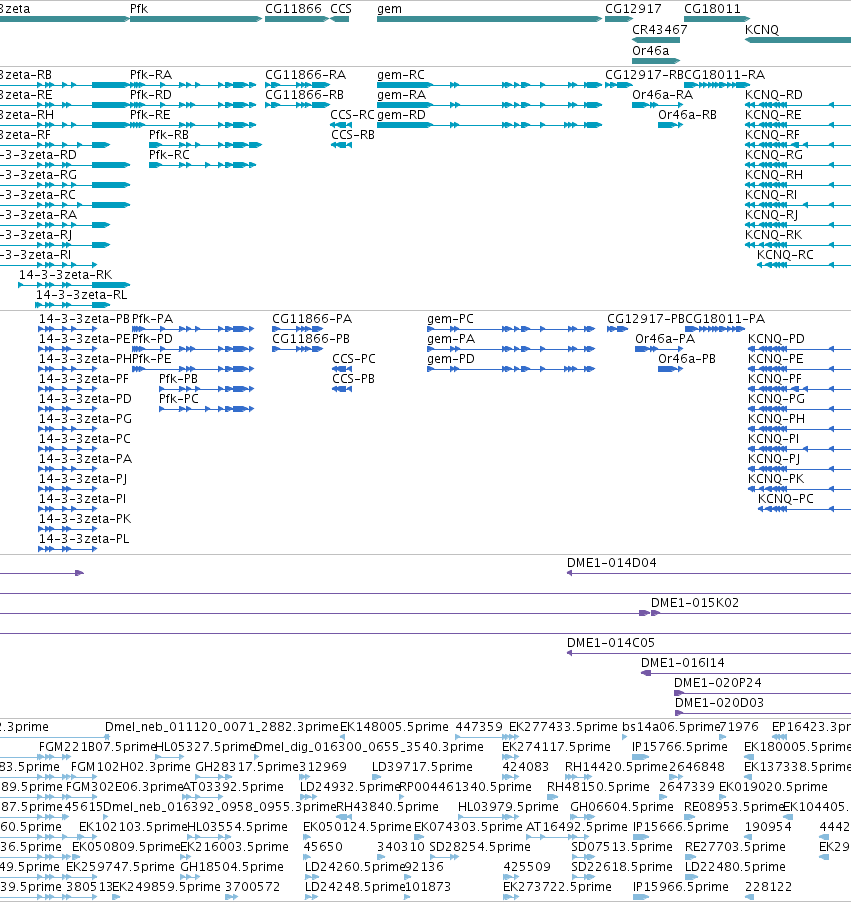Select transcript KCNQ-RG
Screen dimensions: 851x902
pyautogui.click(x=773, y=155)
